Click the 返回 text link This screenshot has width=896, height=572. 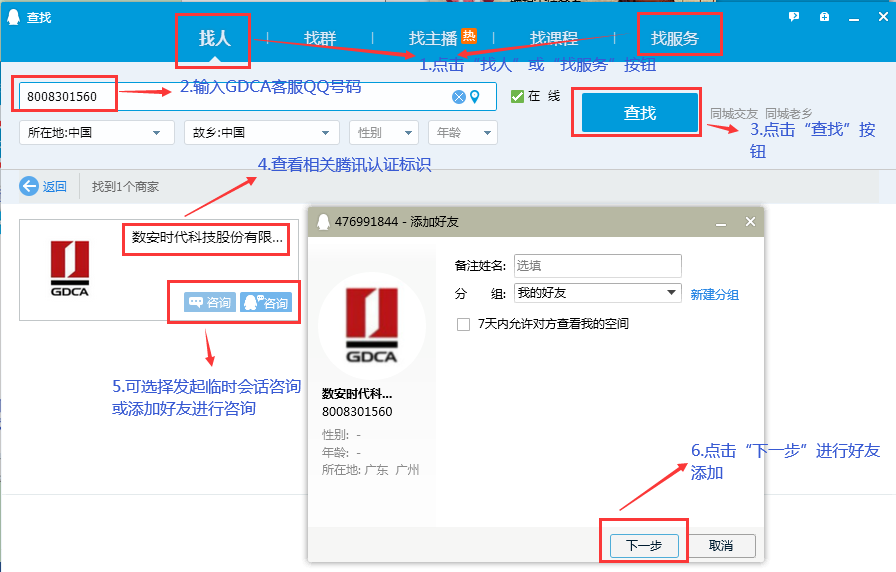55,187
